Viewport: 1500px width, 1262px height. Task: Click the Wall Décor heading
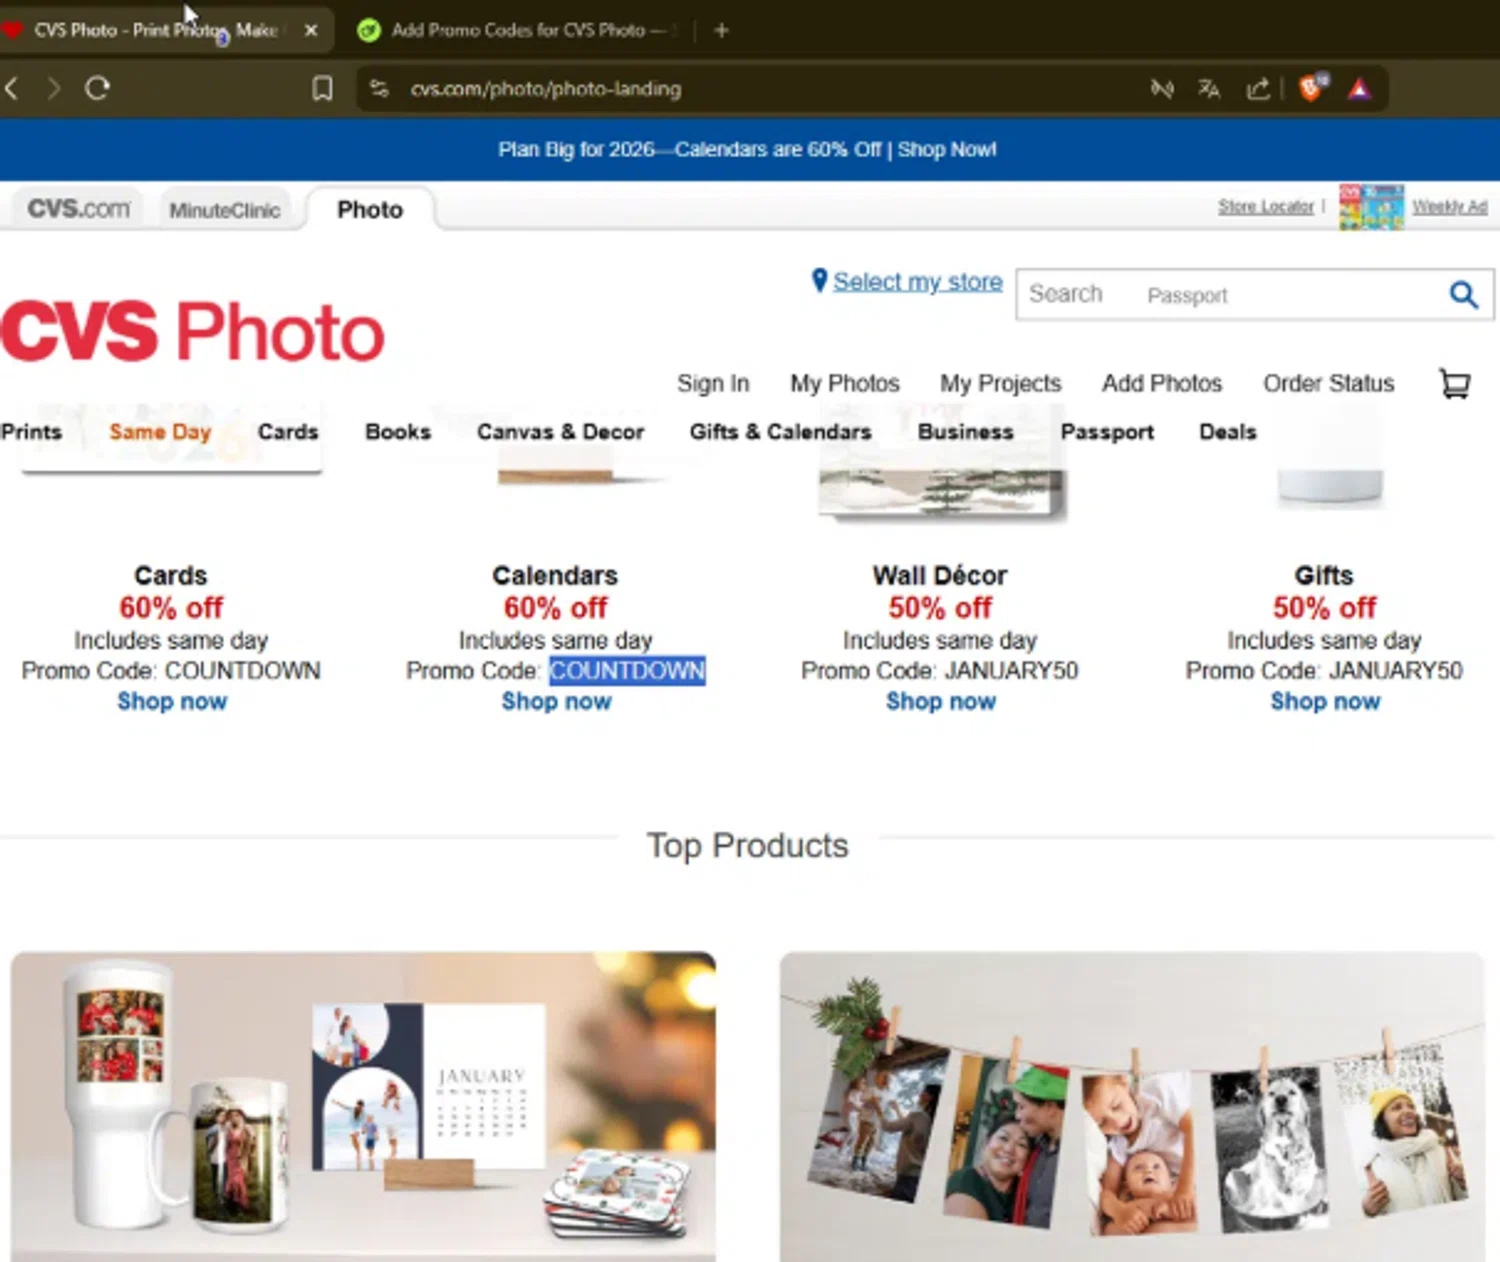[x=939, y=575]
